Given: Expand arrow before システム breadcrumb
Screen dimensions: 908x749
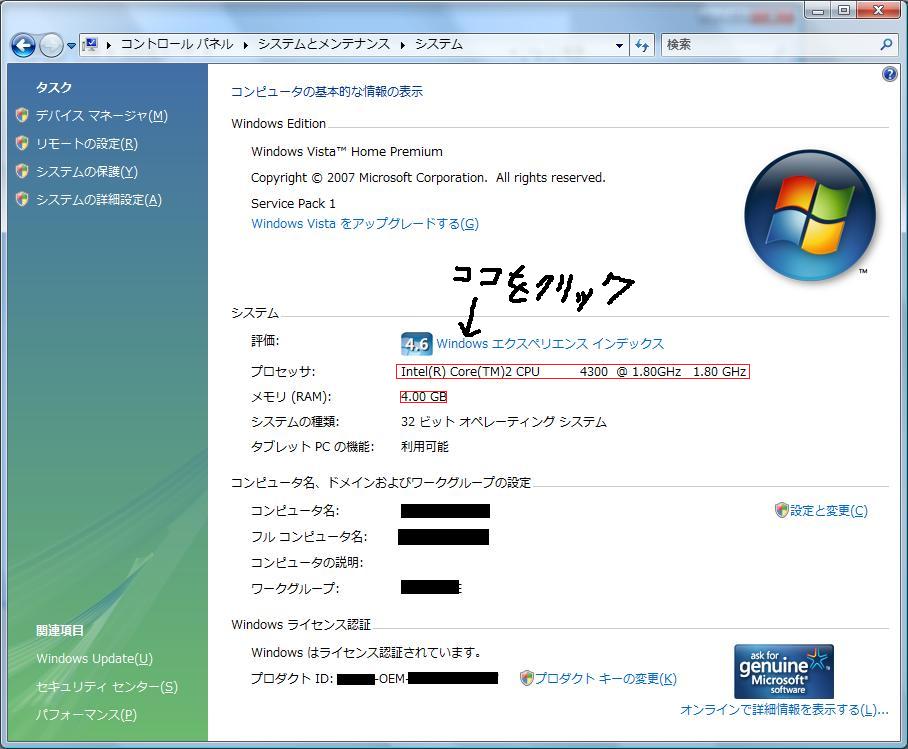Looking at the screenshot, I should 403,45.
